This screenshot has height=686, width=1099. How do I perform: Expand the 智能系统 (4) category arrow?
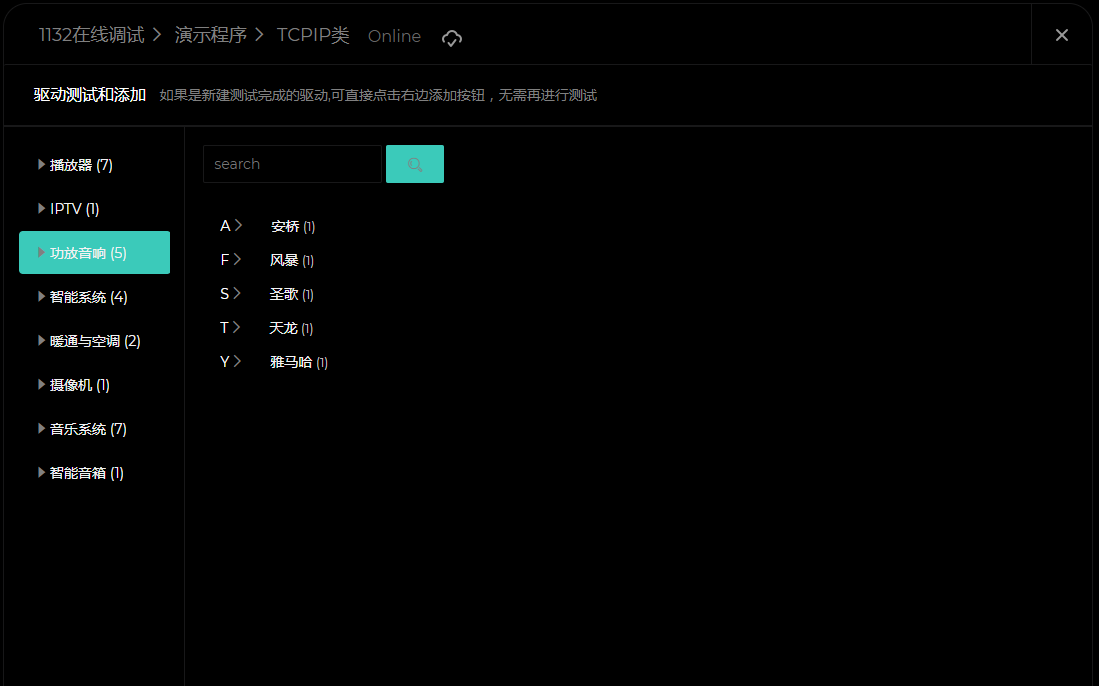point(41,296)
